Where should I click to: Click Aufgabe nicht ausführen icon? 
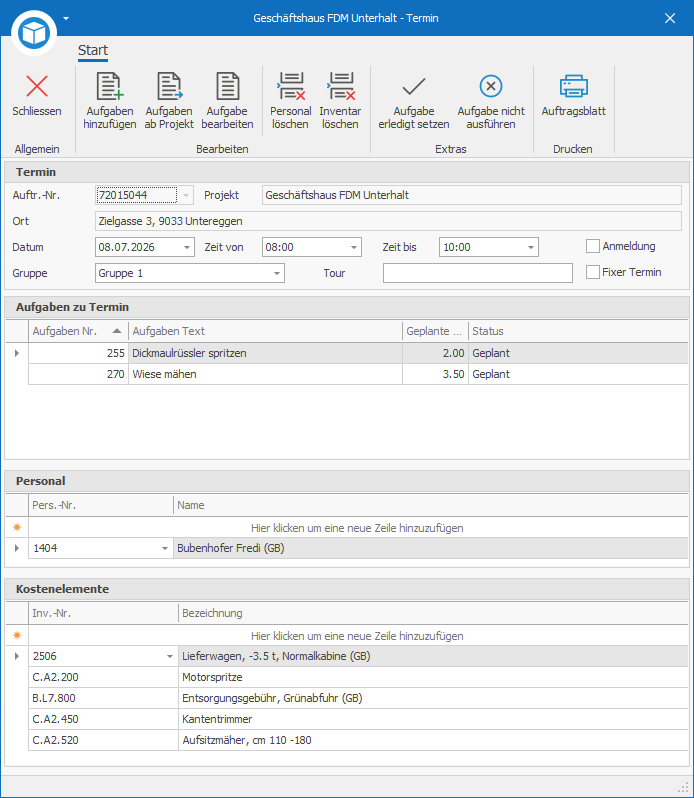(x=491, y=86)
